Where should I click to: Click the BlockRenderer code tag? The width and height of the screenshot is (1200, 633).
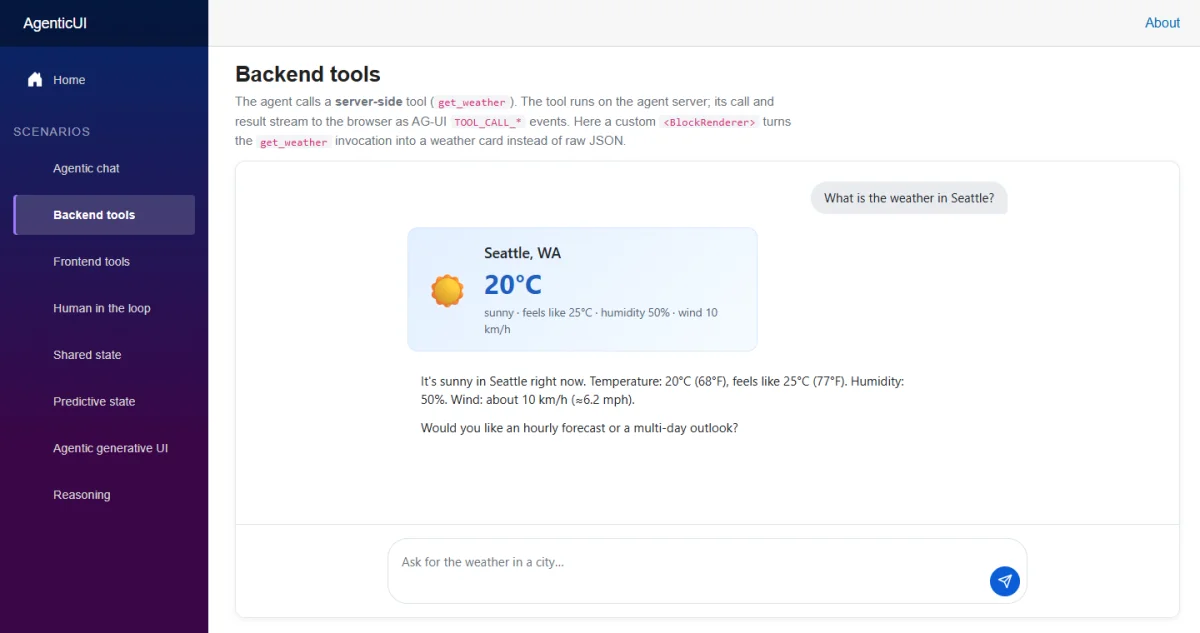tap(709, 122)
